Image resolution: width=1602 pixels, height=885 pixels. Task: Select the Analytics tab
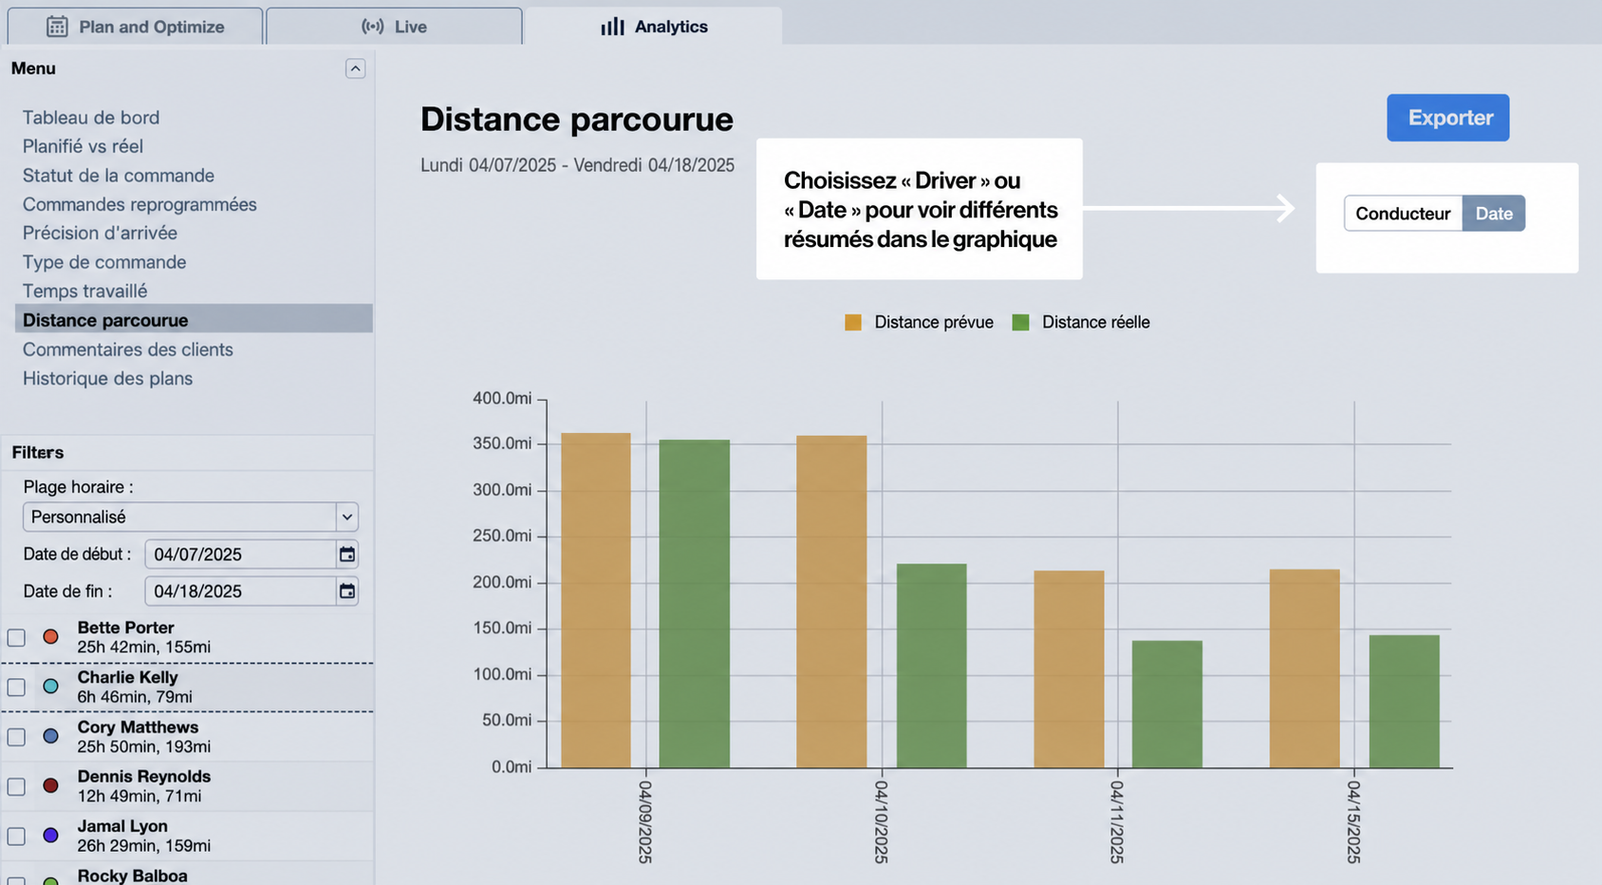[x=654, y=26]
